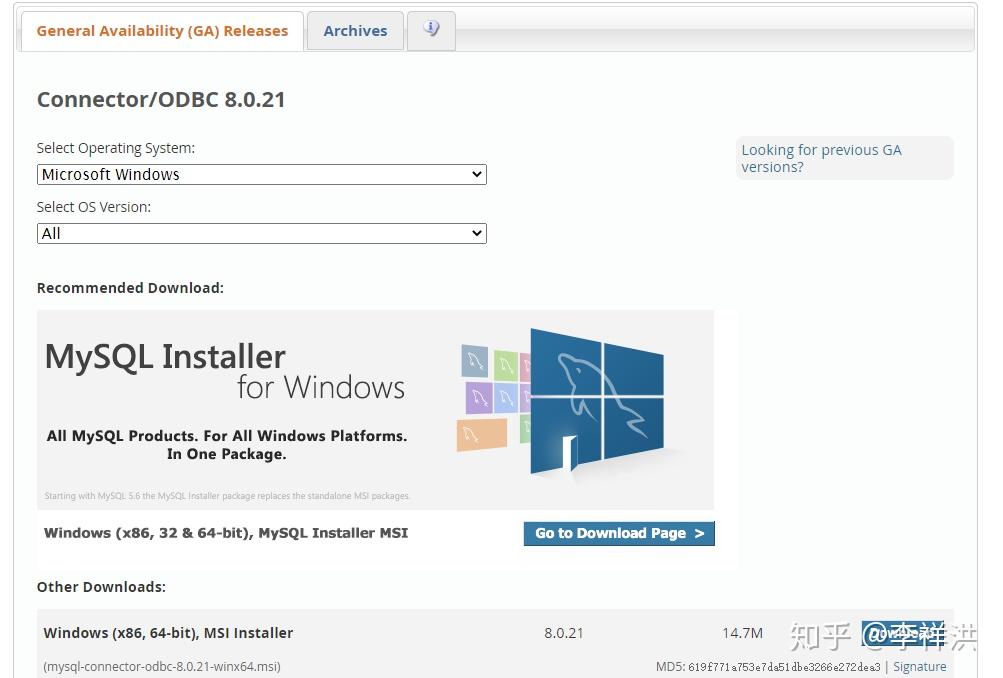The image size is (1003, 678).
Task: Open the Looking for previous GA versions link
Action: 821,158
